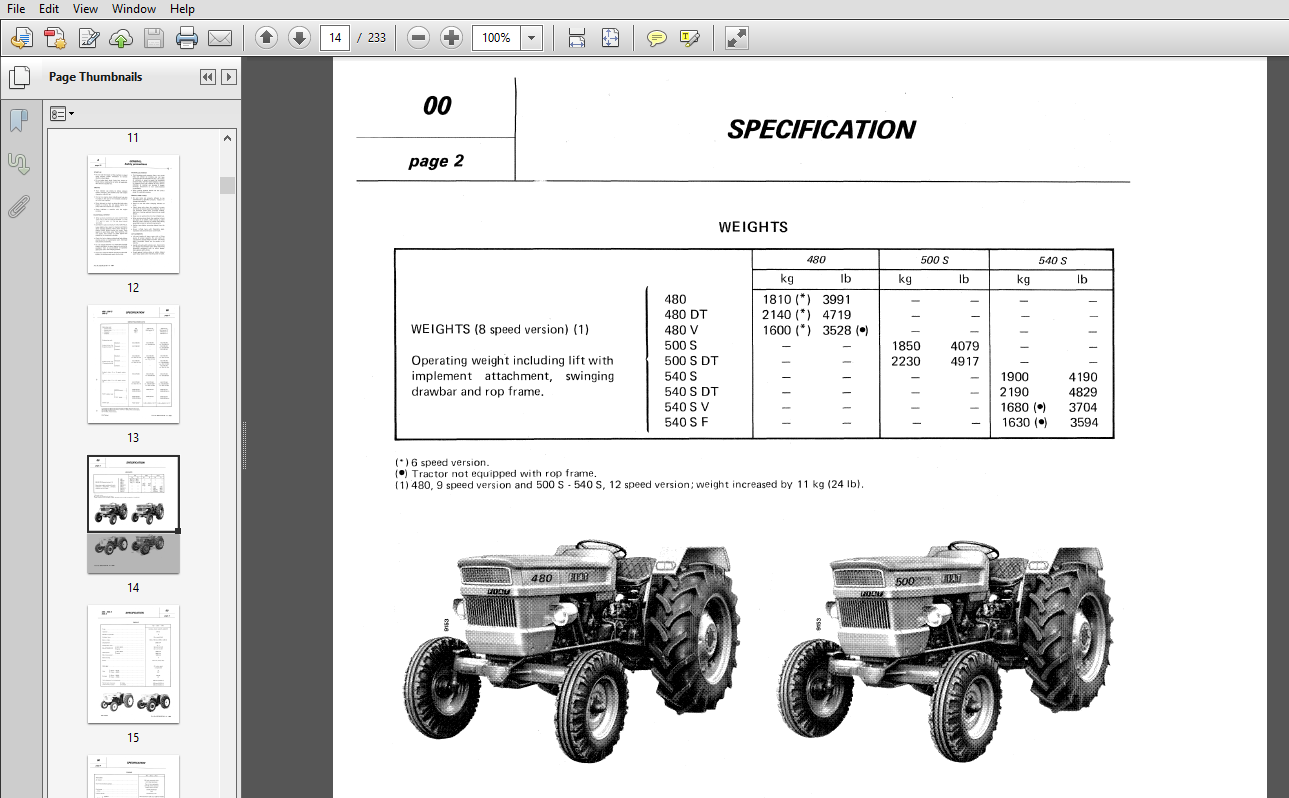The height and width of the screenshot is (798, 1289).
Task: Click the Open file toolbar icon
Action: [21, 39]
